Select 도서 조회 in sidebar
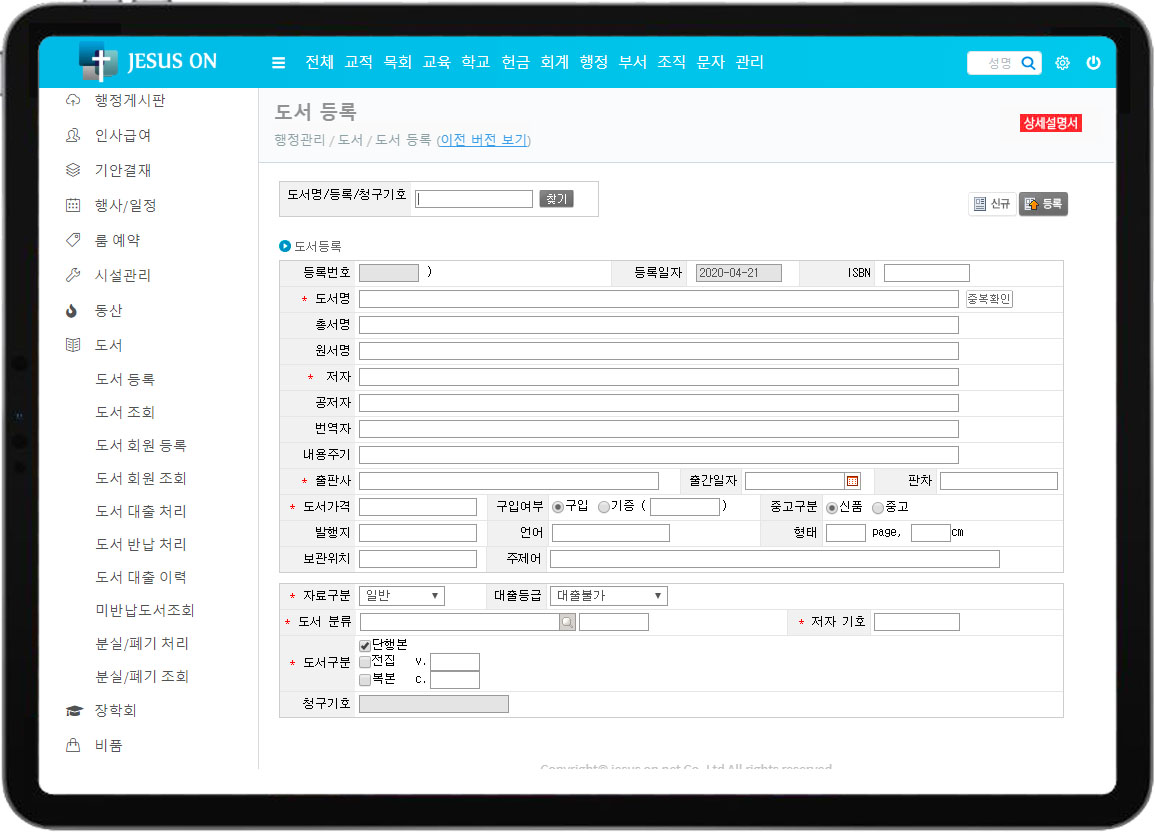The height and width of the screenshot is (832, 1155). coord(125,412)
